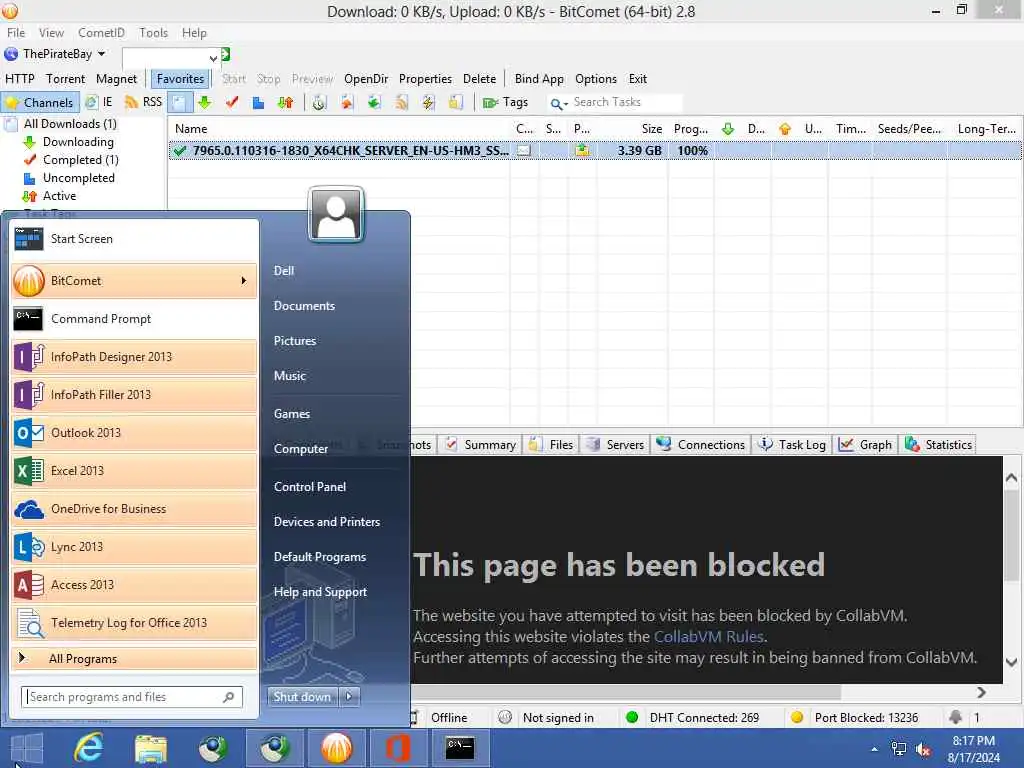Click the green go arrow beside URL box

pos(226,54)
